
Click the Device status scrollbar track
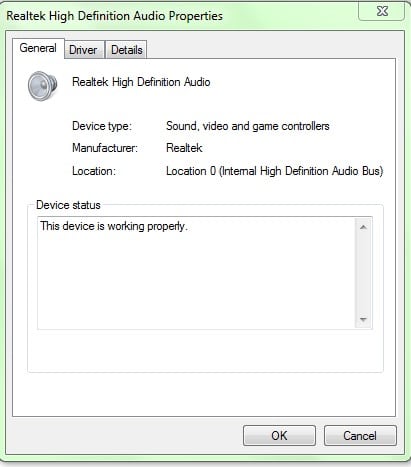coord(363,273)
